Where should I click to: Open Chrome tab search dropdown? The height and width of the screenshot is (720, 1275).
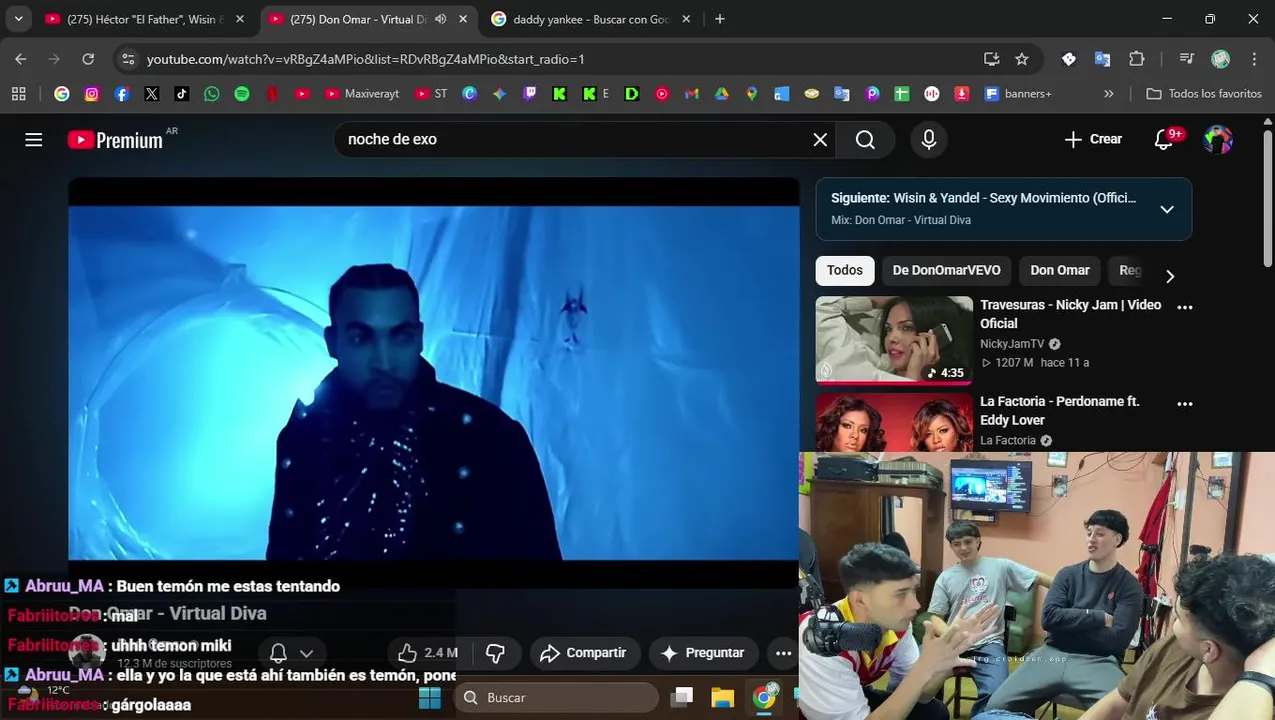tap(18, 19)
